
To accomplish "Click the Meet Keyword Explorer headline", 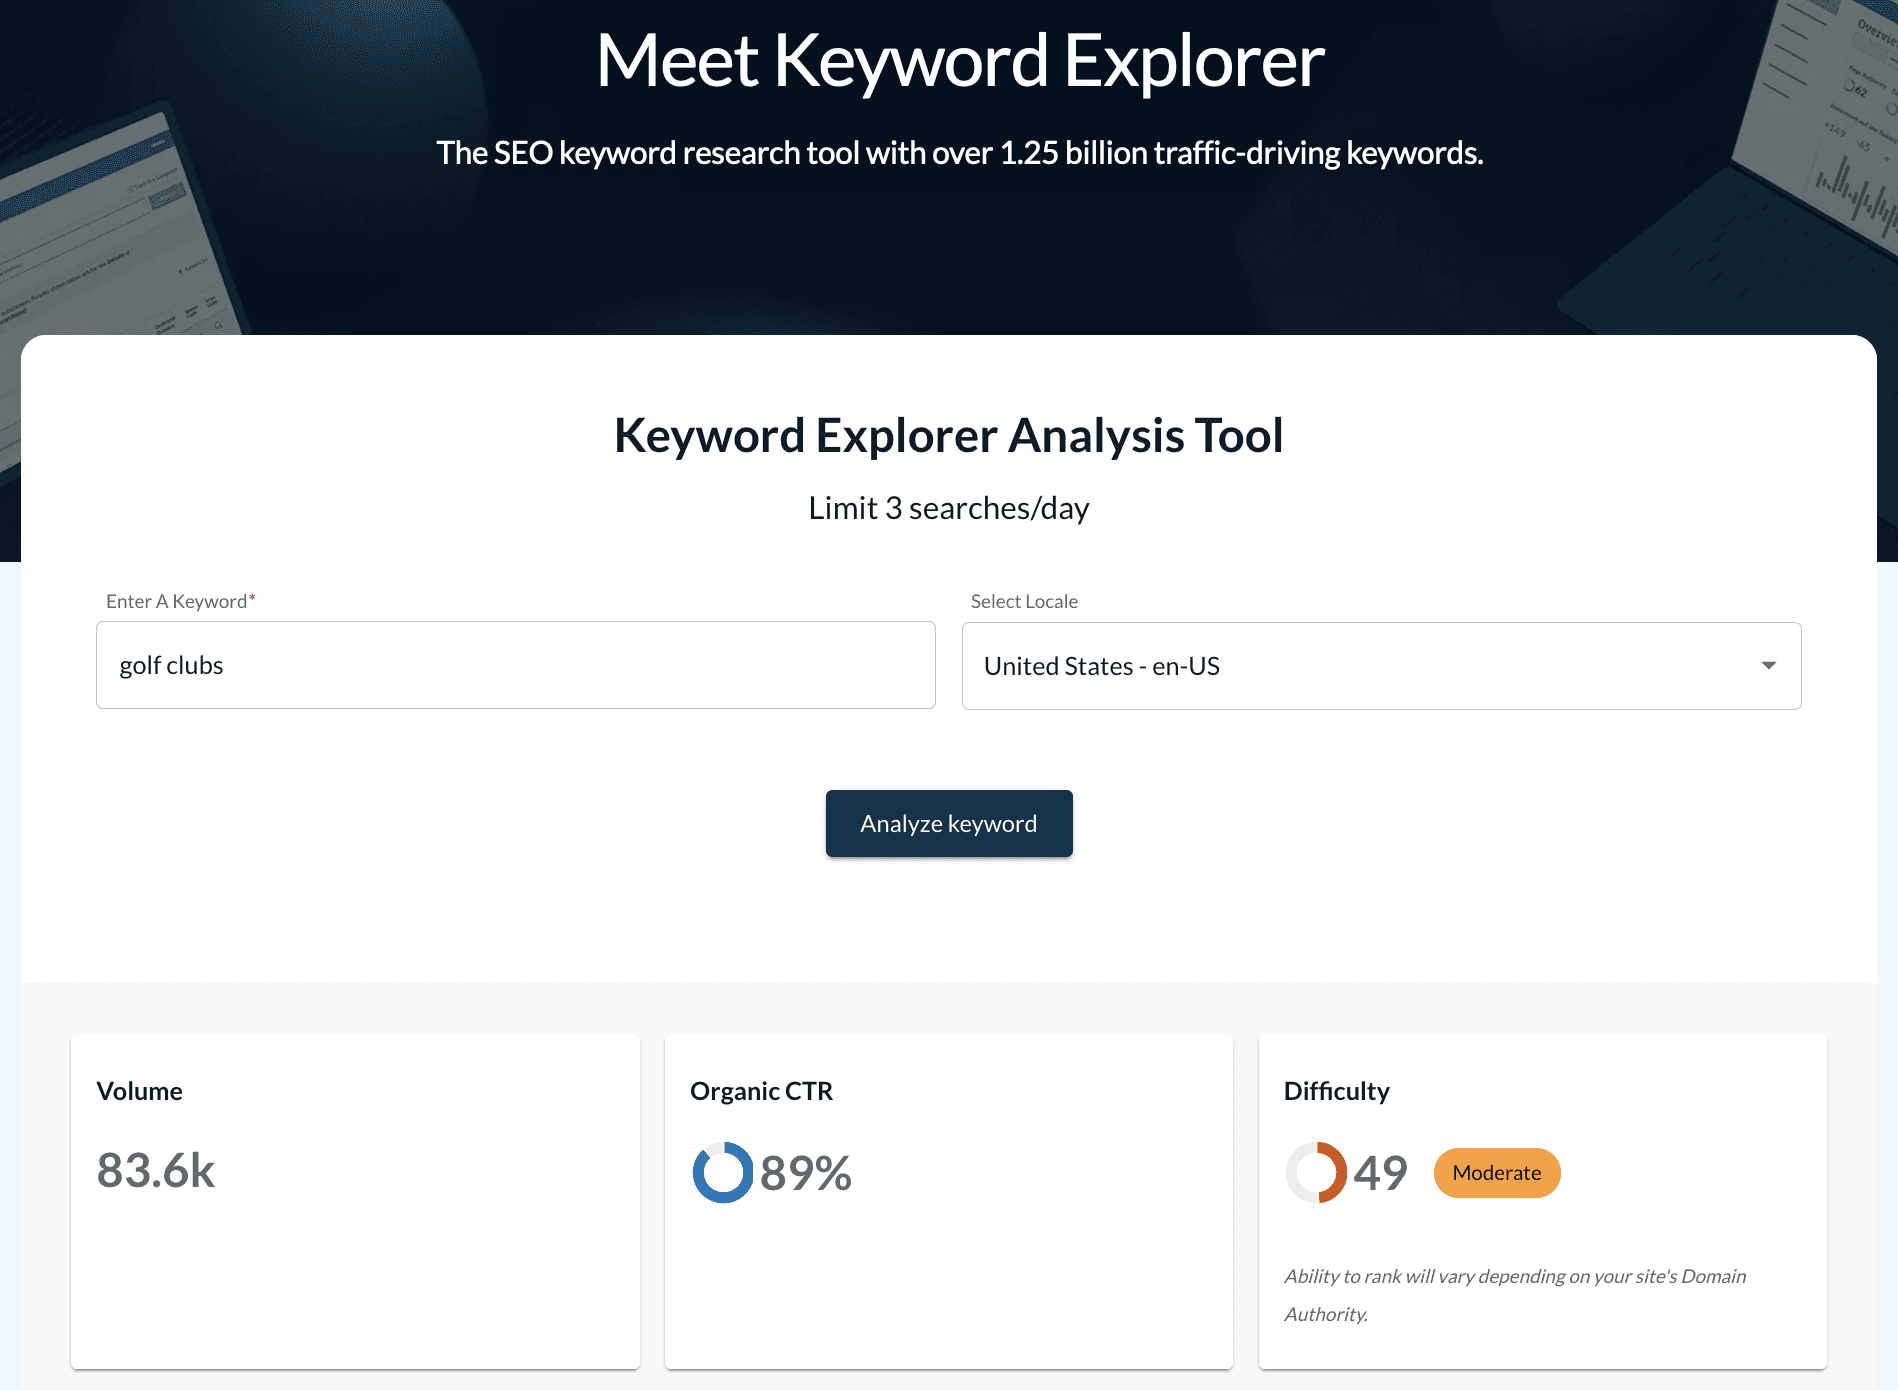I will coord(960,61).
